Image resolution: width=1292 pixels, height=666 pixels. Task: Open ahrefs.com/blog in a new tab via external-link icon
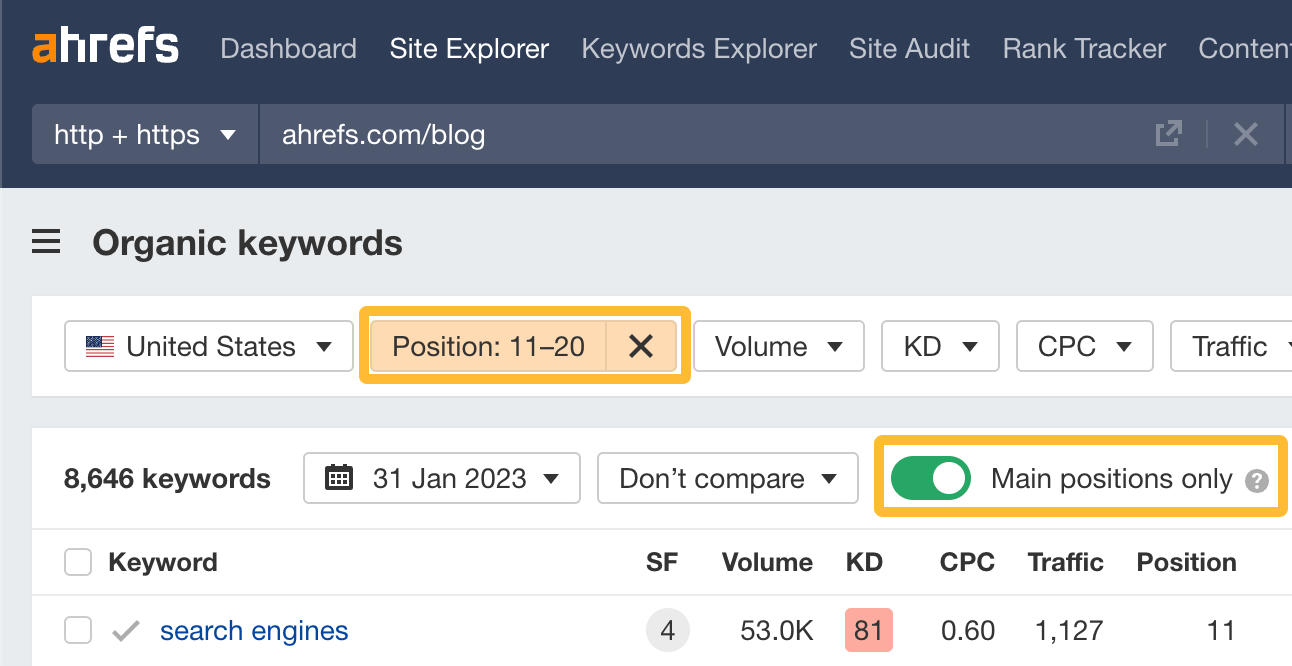click(1168, 133)
